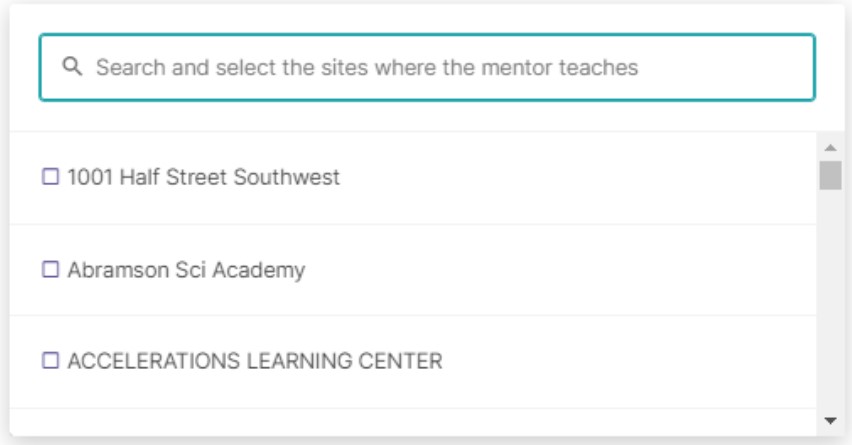Enable the ACCELERATIONS LEARNING CENTER checkbox
Screen dimensions: 852x445
click(x=51, y=360)
